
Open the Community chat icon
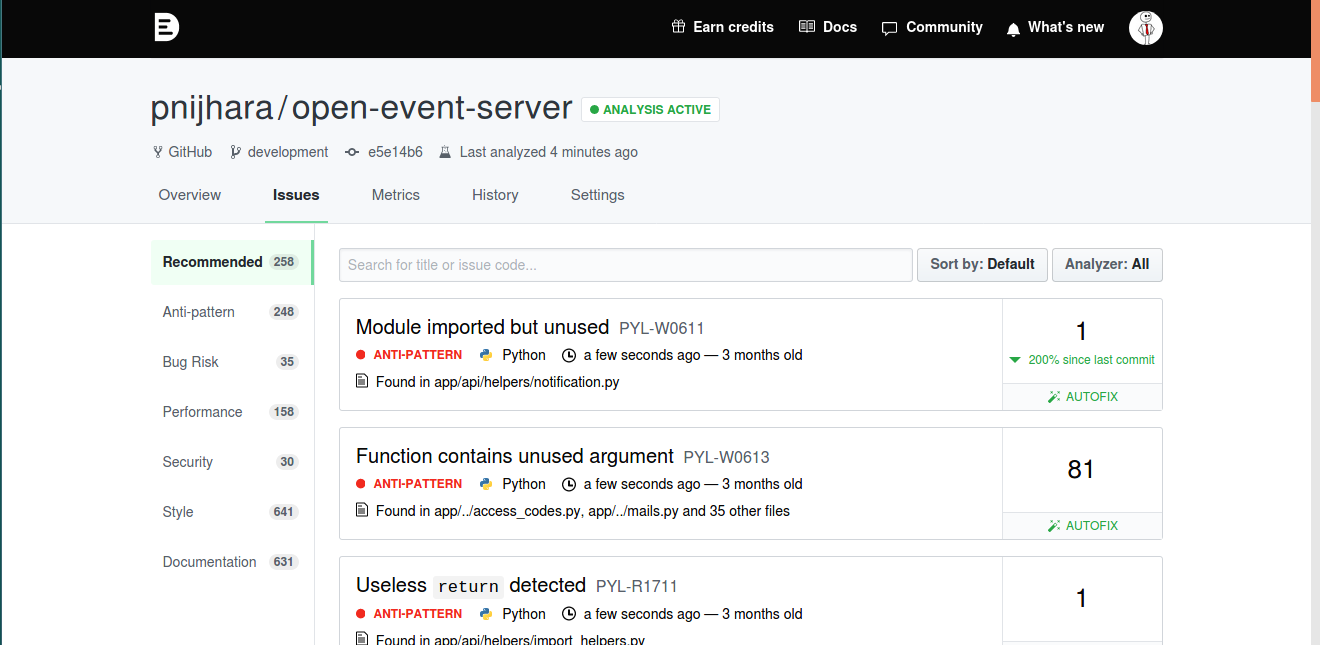click(x=889, y=27)
